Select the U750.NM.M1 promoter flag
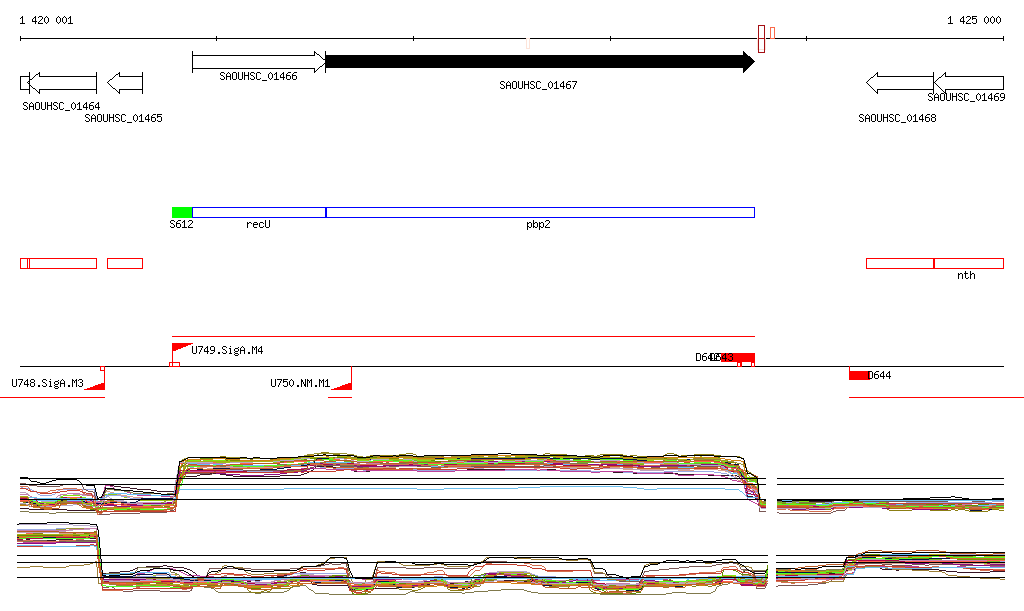 341,384
